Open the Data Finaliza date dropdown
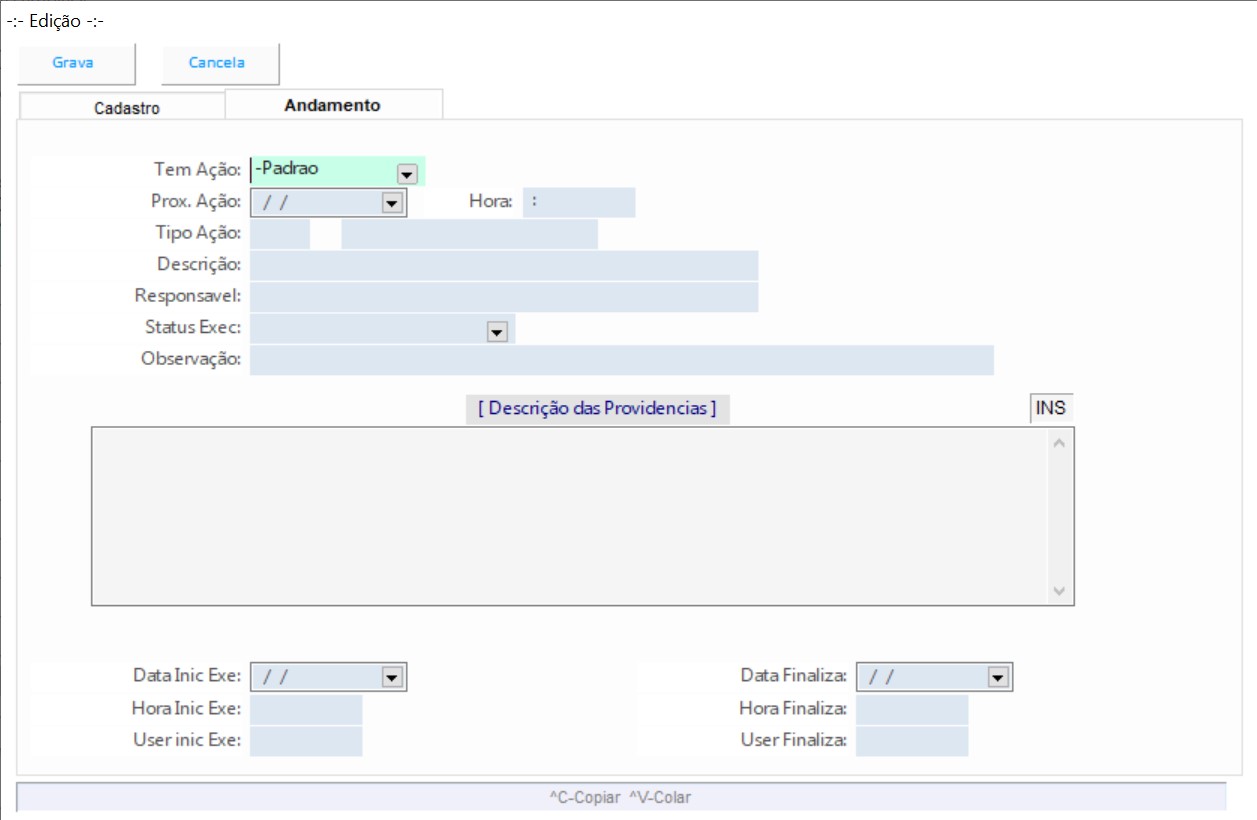 tap(997, 678)
